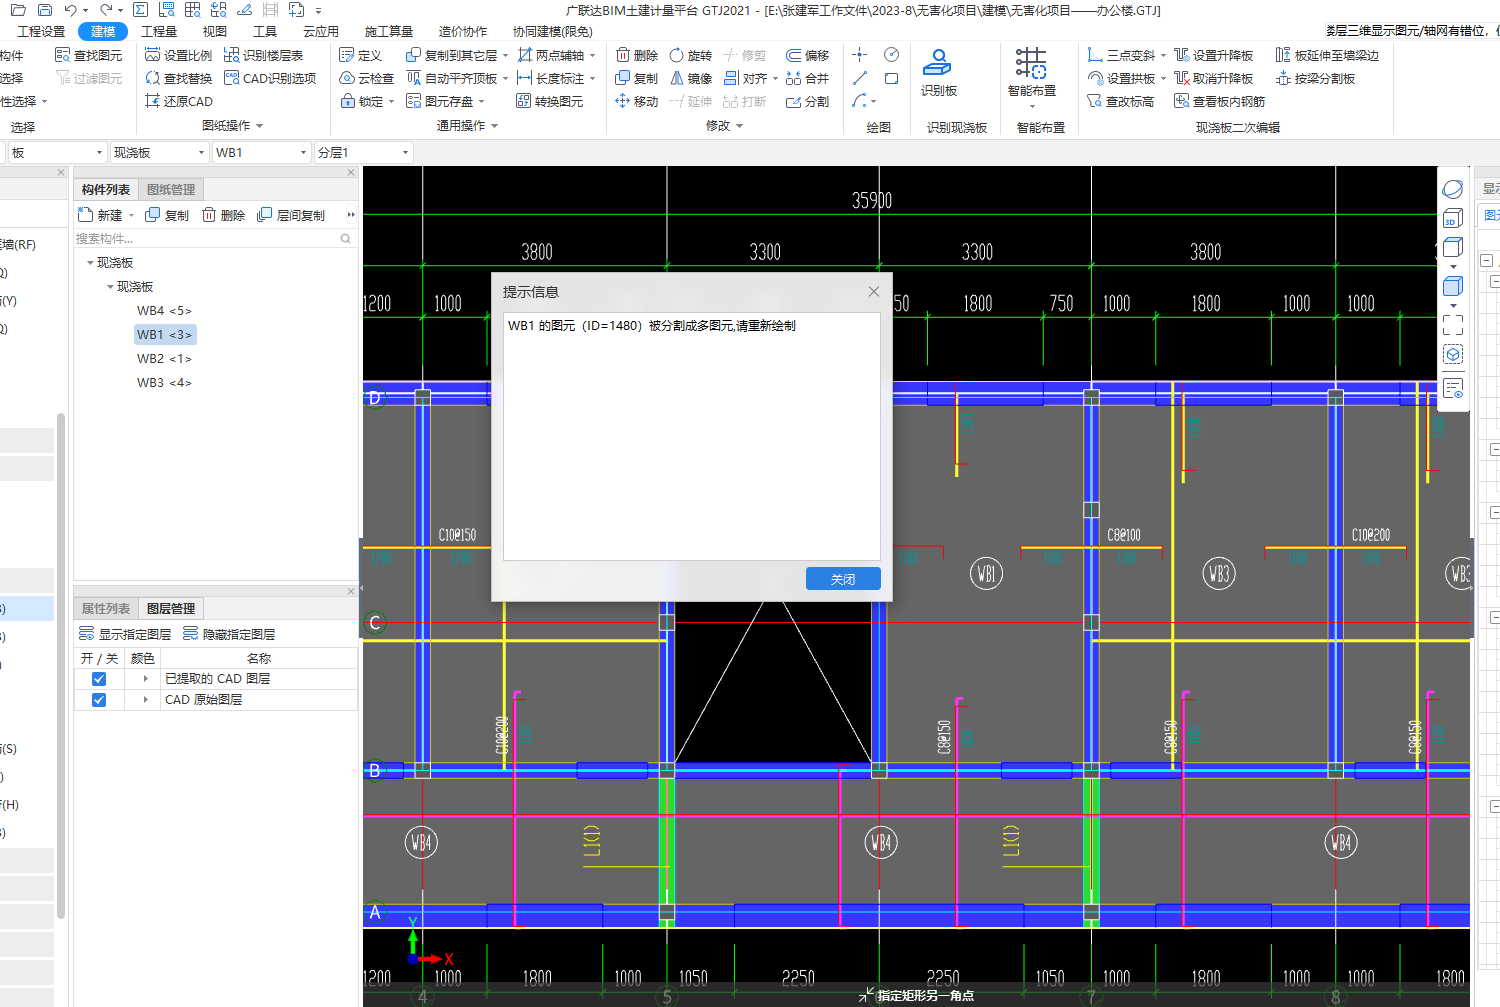
Task: Open 工程量 ribbon tab
Action: [159, 32]
